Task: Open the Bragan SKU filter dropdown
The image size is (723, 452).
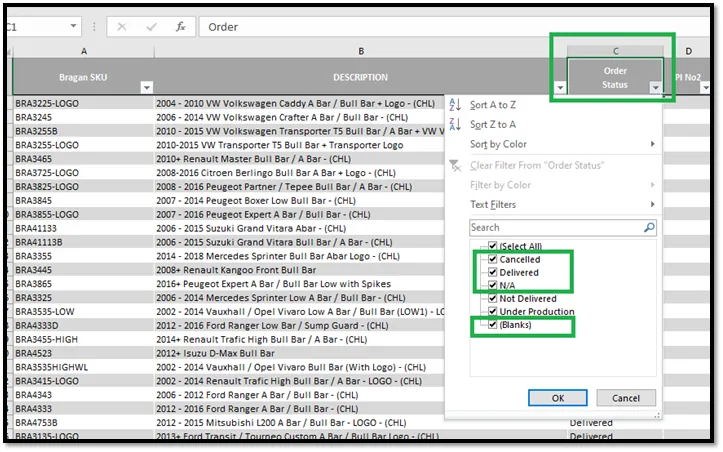Action: coord(147,87)
